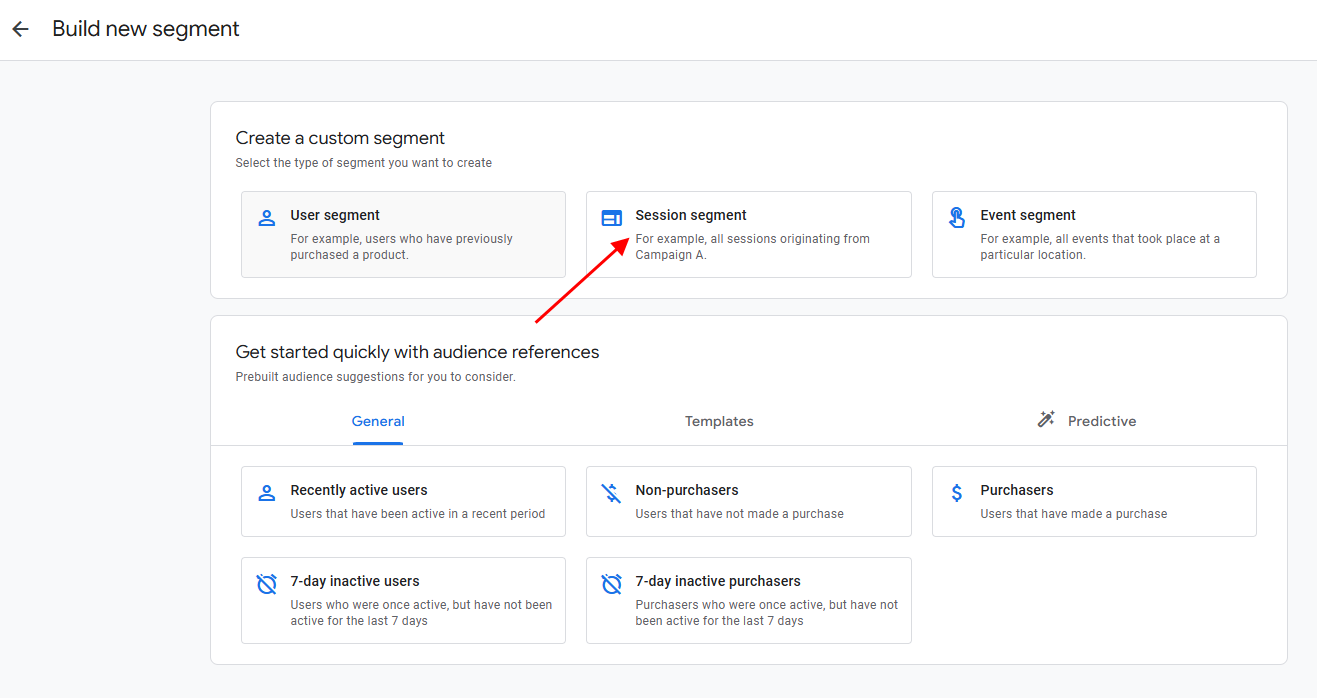The height and width of the screenshot is (698, 1317).
Task: Click the Session segment window icon
Action: coord(611,217)
